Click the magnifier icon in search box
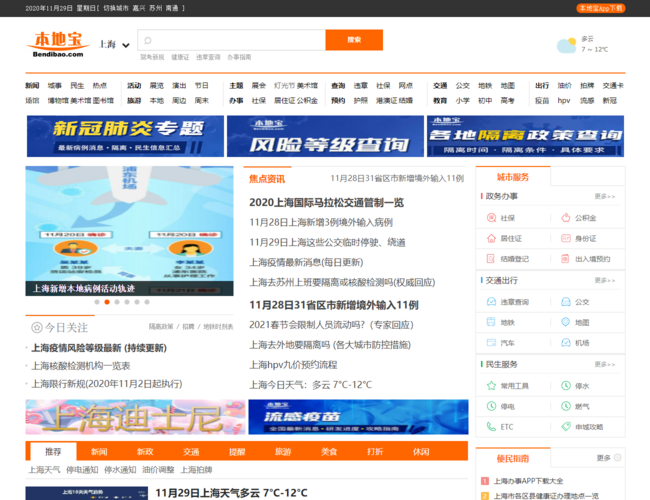Viewport: 650px width, 500px height. pyautogui.click(x=148, y=40)
